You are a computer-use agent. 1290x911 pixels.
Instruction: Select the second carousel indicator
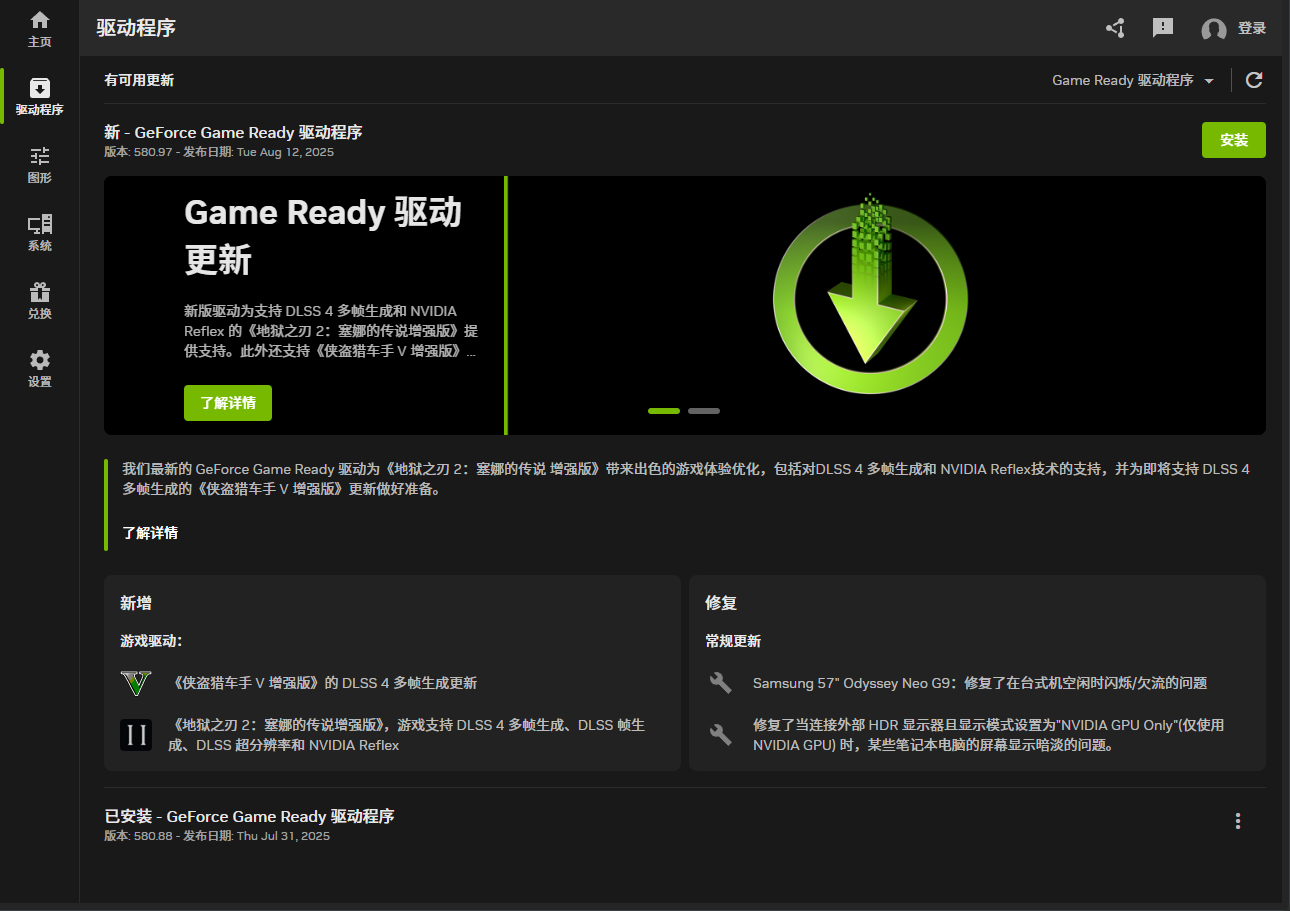[x=704, y=411]
